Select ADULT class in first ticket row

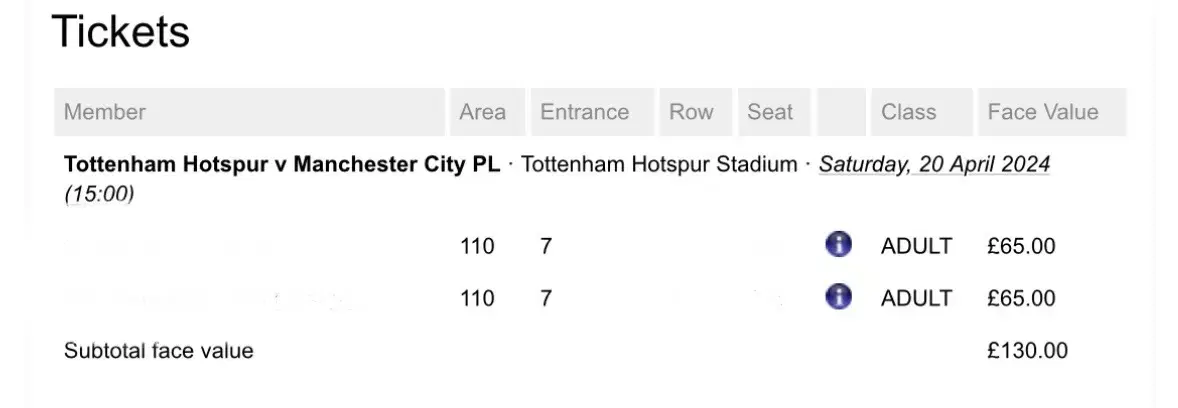coord(916,246)
